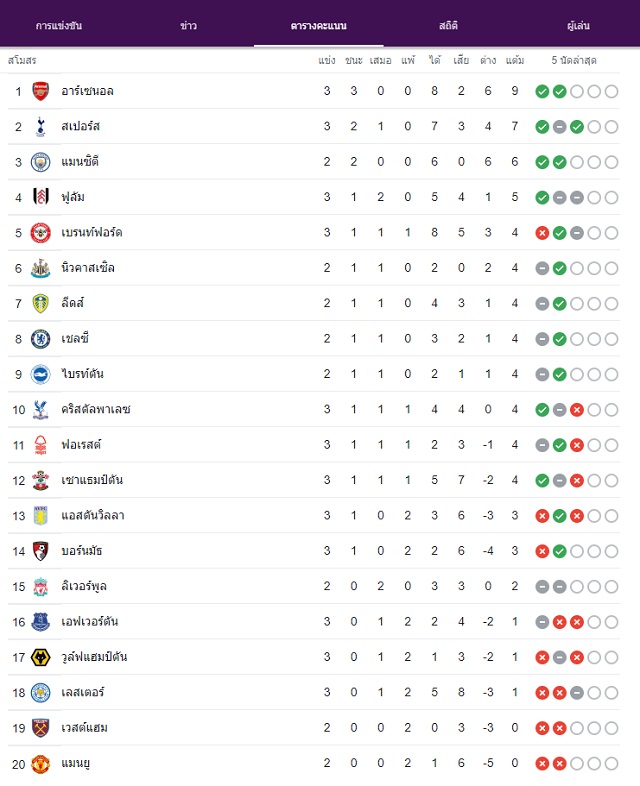Click Newcastle's grey draw result indicator
This screenshot has width=640, height=786.
[542, 268]
